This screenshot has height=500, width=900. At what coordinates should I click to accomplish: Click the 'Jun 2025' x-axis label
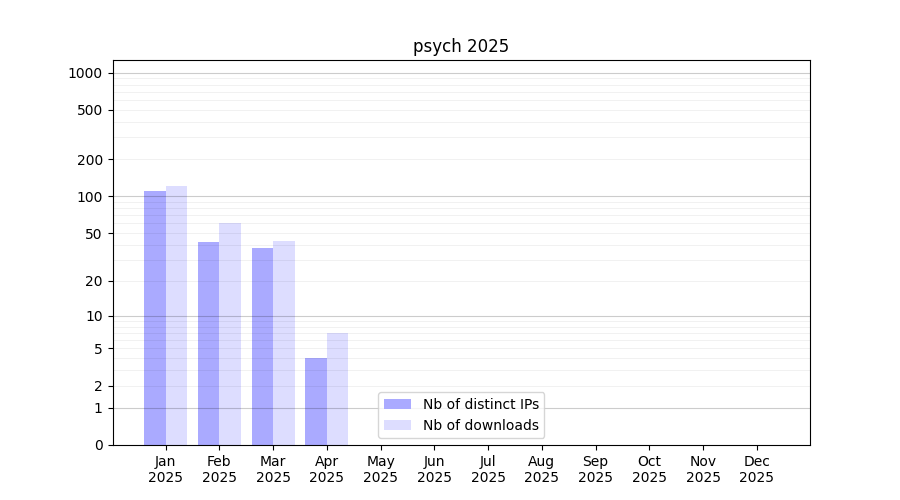point(434,469)
